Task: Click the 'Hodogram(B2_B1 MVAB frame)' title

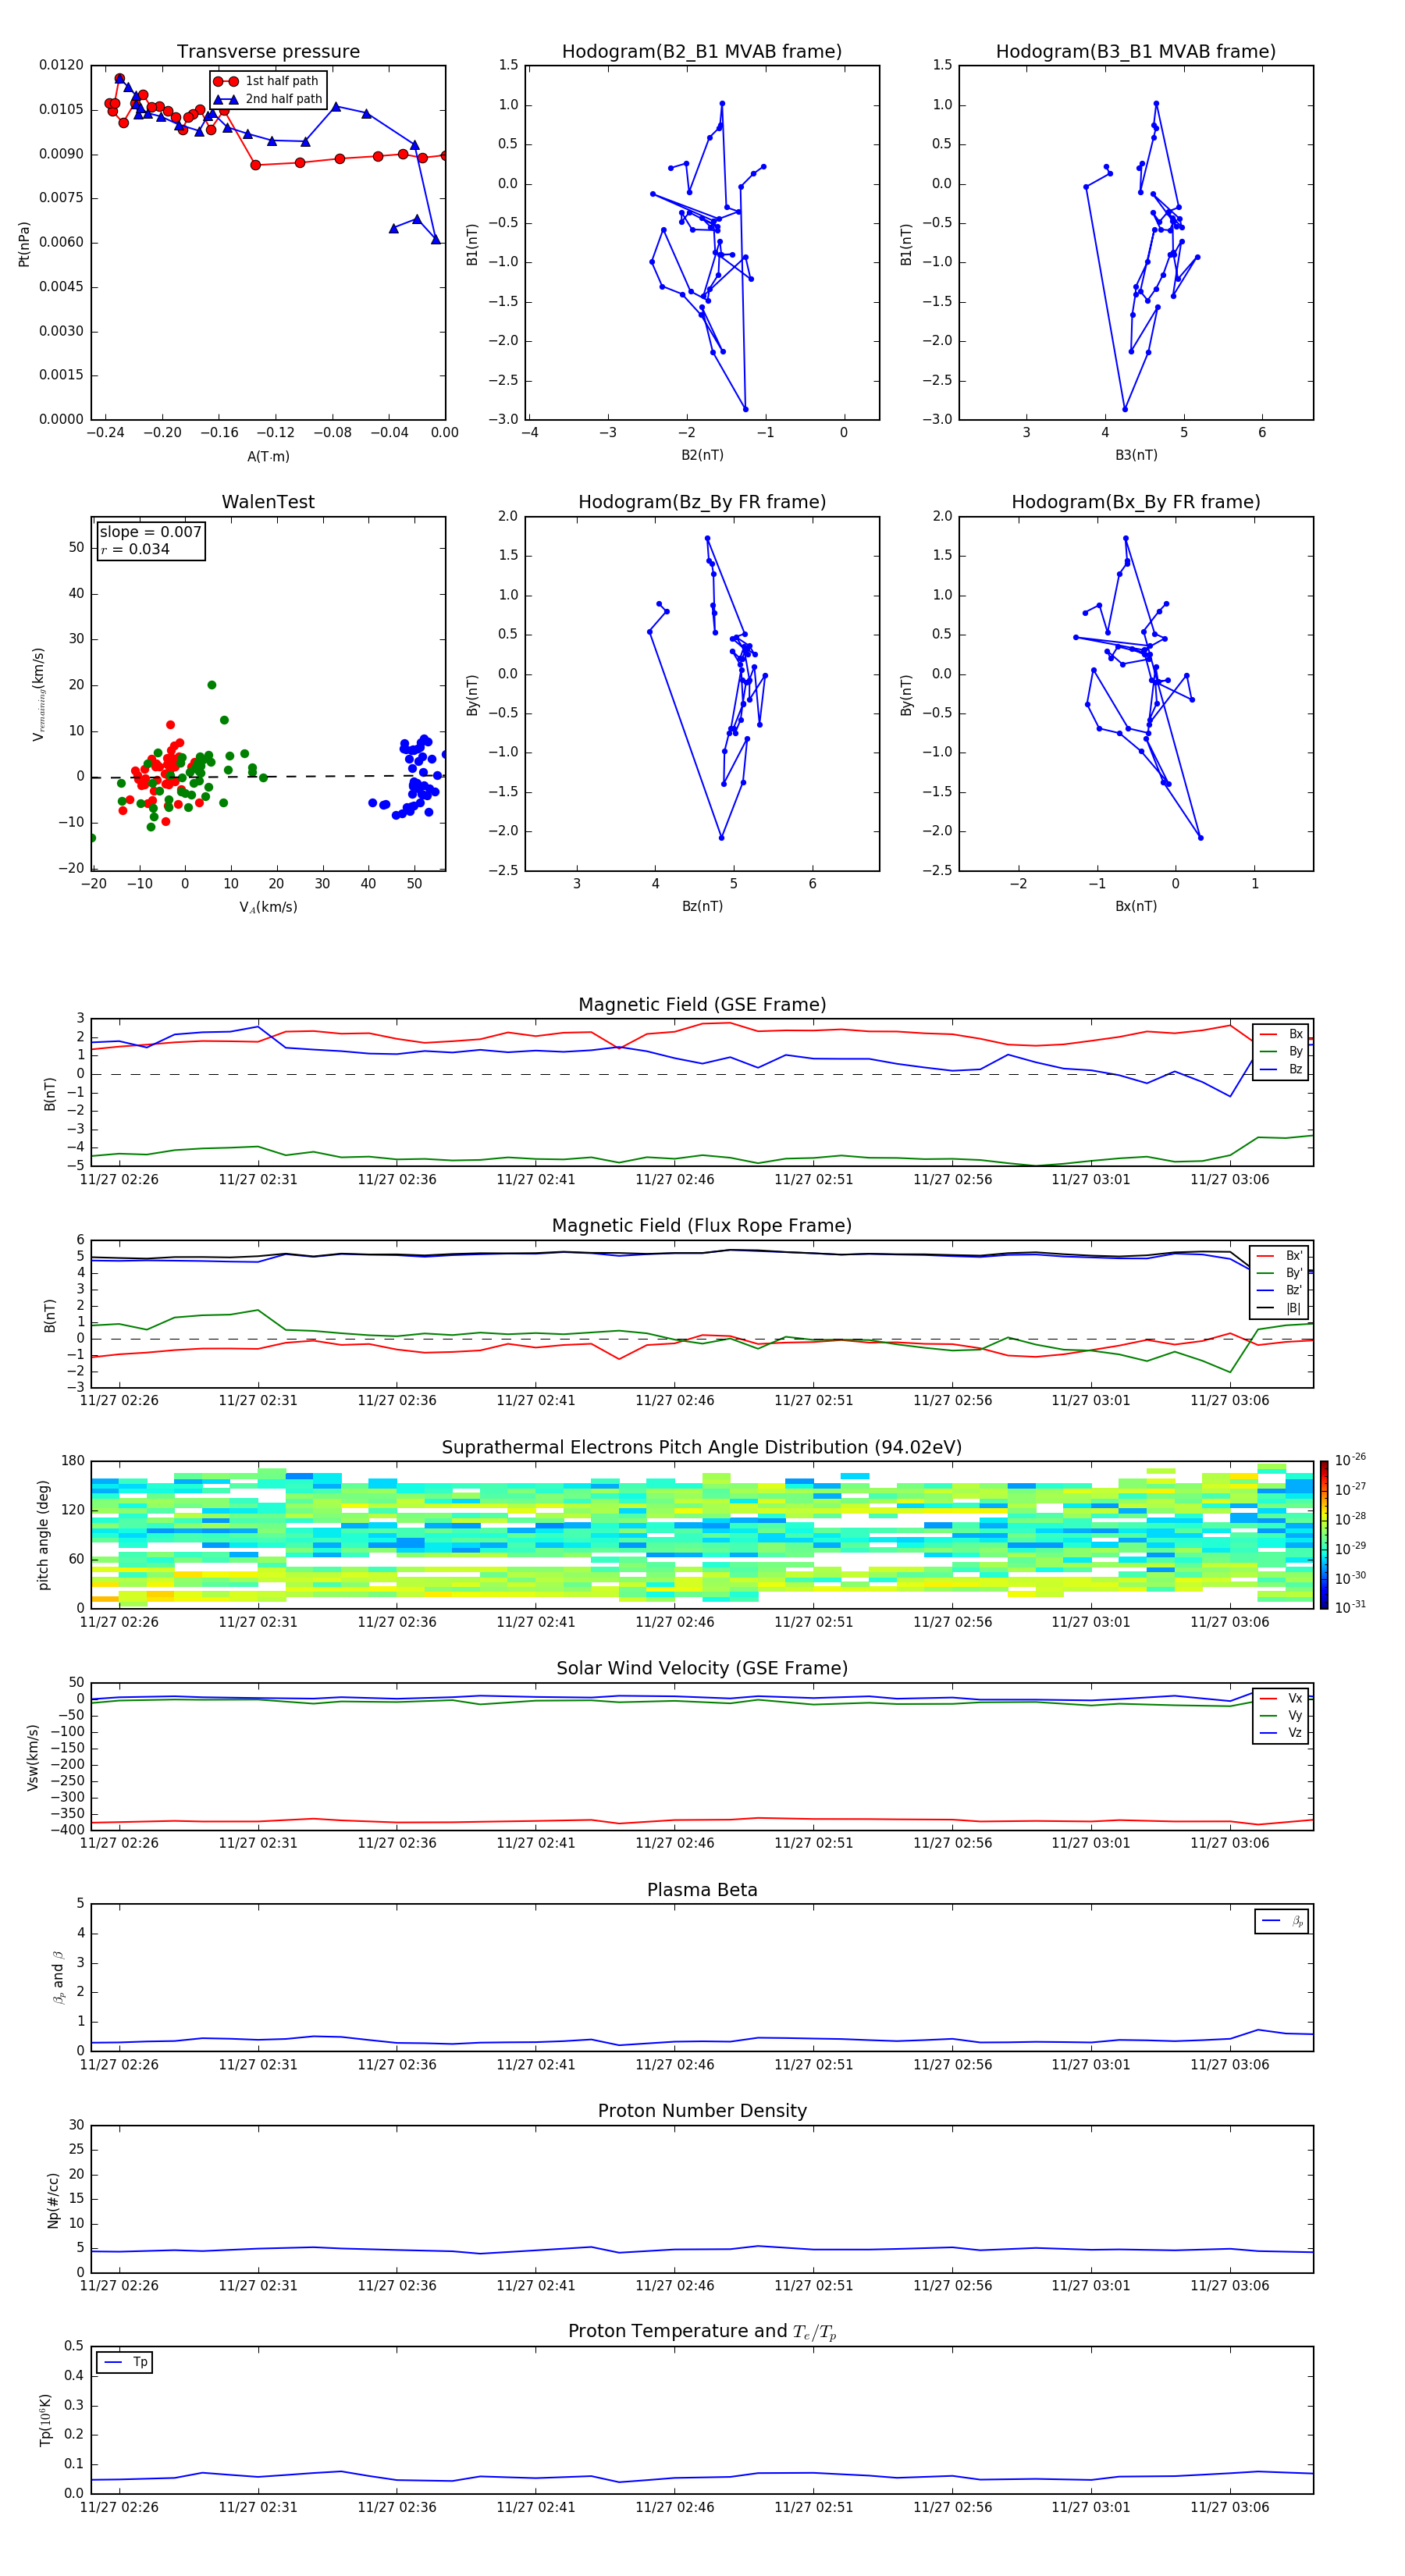Action: click(702, 52)
